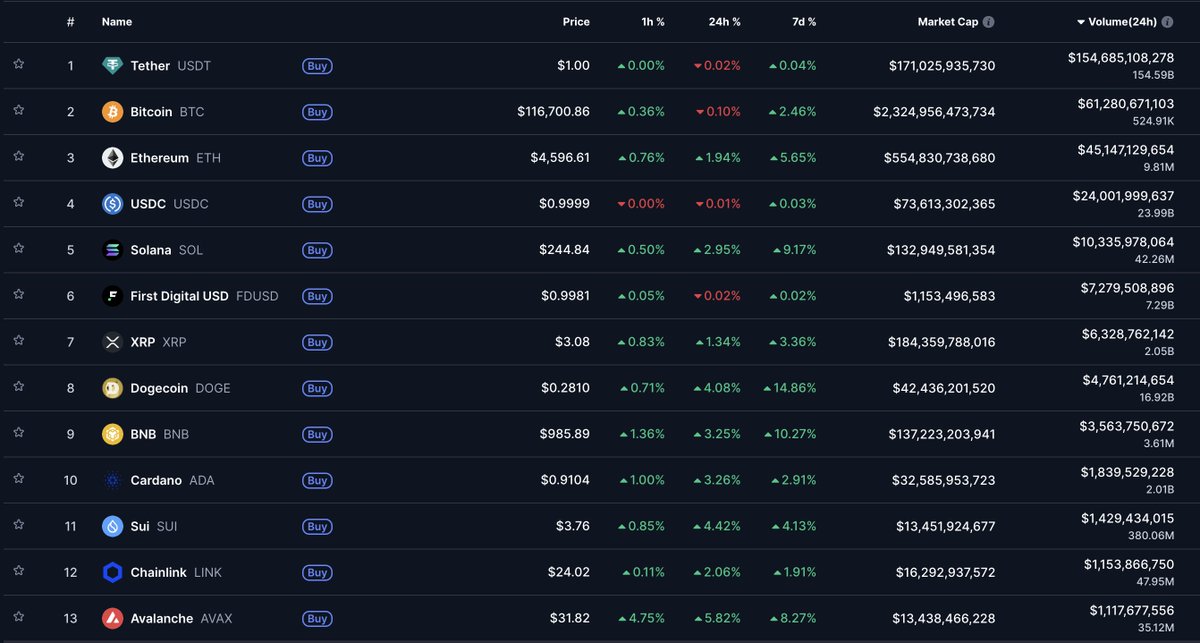This screenshot has width=1200, height=643.
Task: Click the Tether coin logo
Action: click(x=112, y=66)
